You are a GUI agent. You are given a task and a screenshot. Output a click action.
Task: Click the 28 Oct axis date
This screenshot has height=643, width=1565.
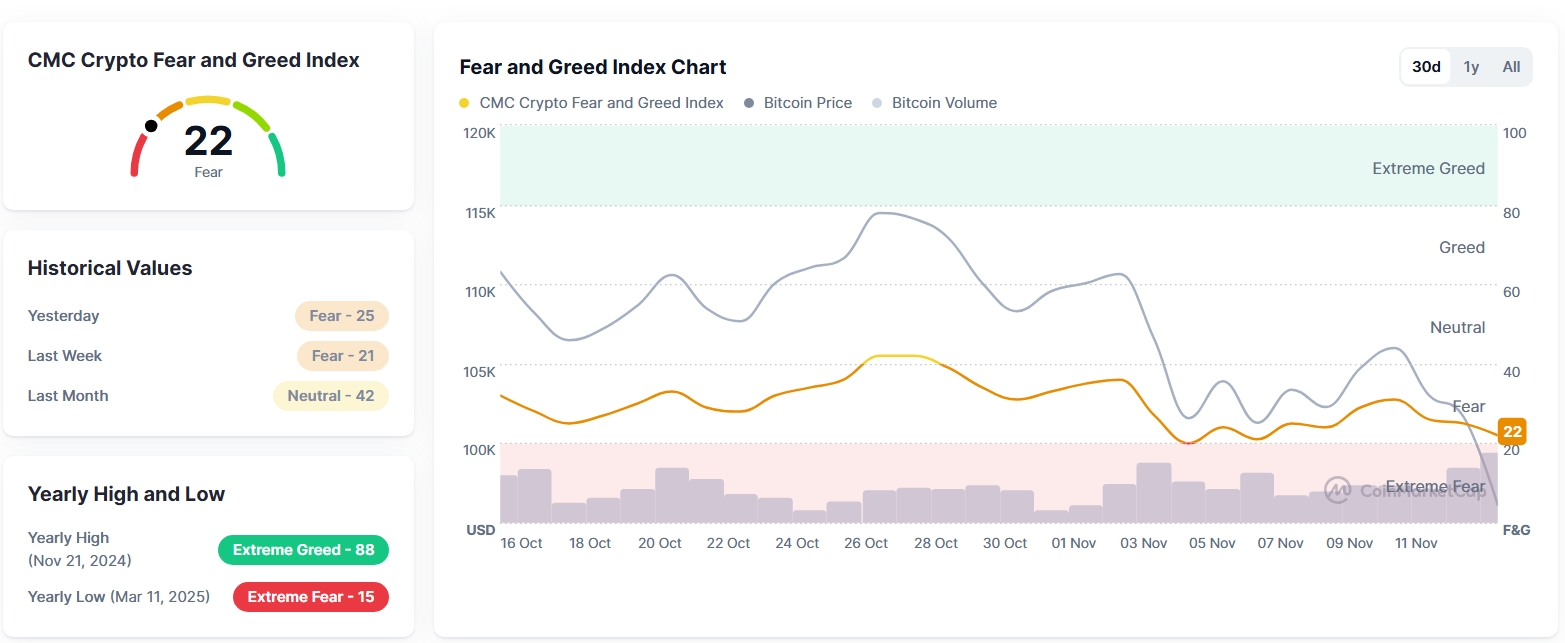pos(936,543)
